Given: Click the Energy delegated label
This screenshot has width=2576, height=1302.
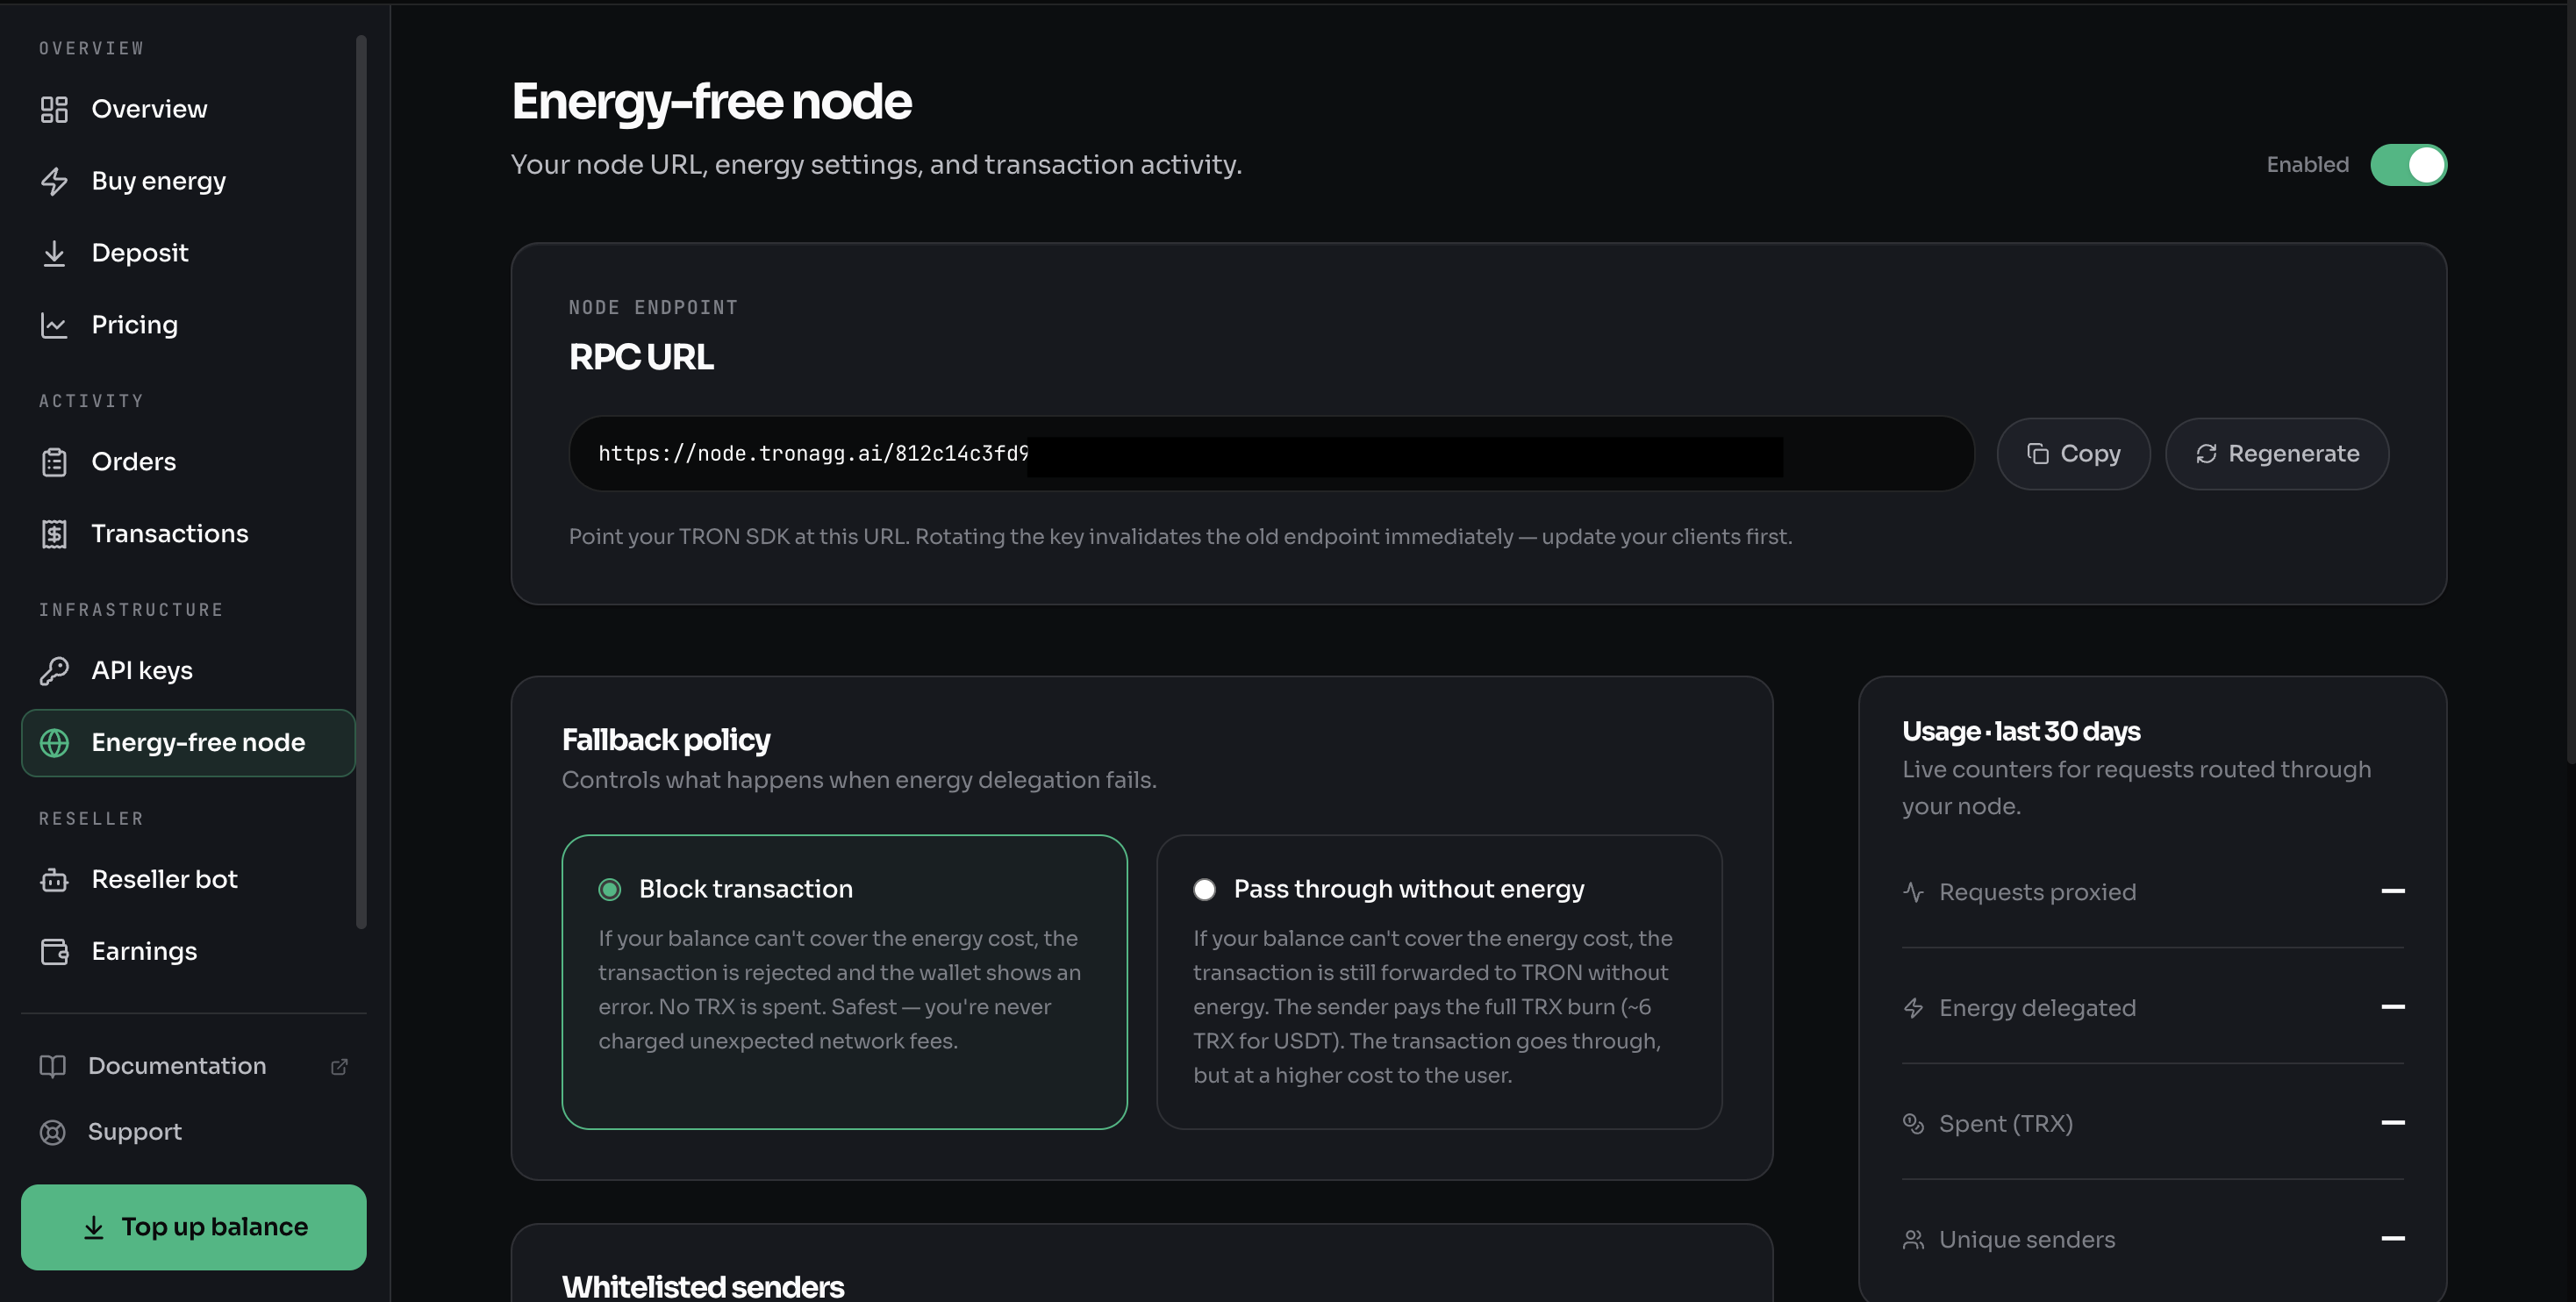Looking at the screenshot, I should tap(2037, 1008).
